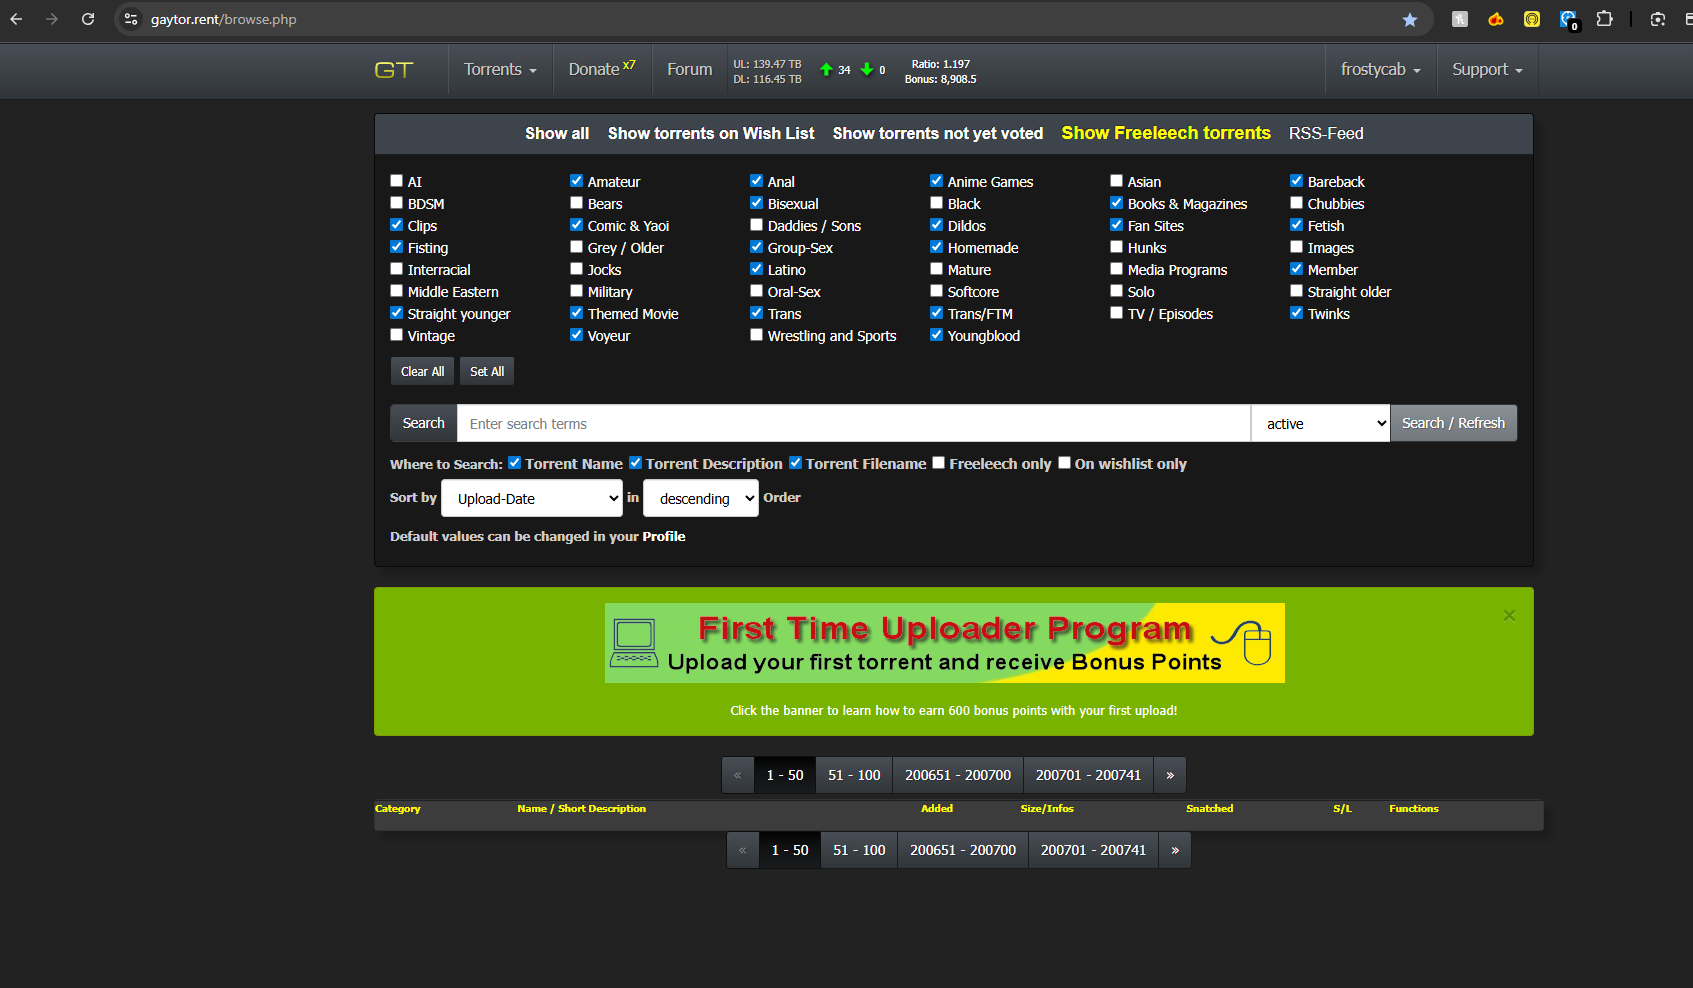
Task: Close the First Time Uploader banner
Action: 1509,616
